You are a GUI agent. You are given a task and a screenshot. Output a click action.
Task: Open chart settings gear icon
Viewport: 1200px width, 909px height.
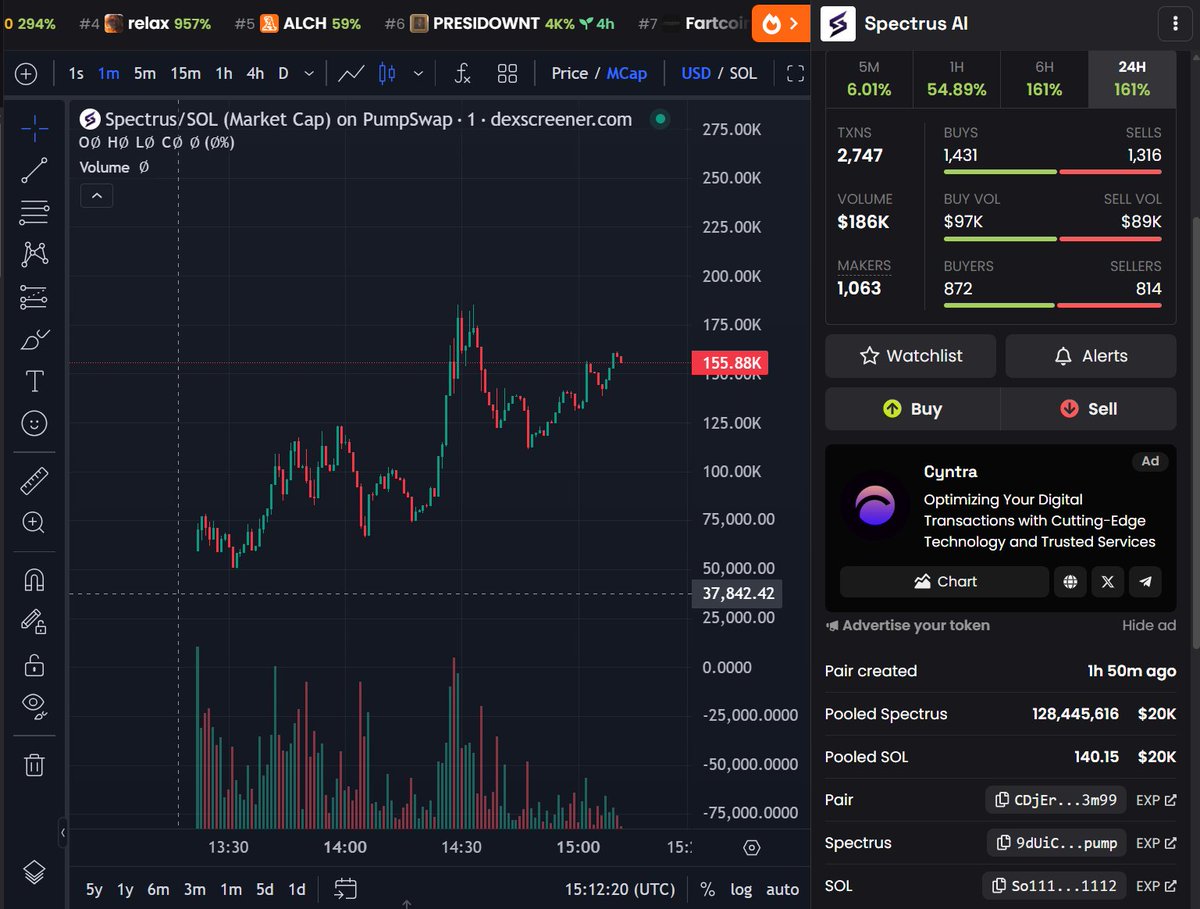(x=752, y=848)
